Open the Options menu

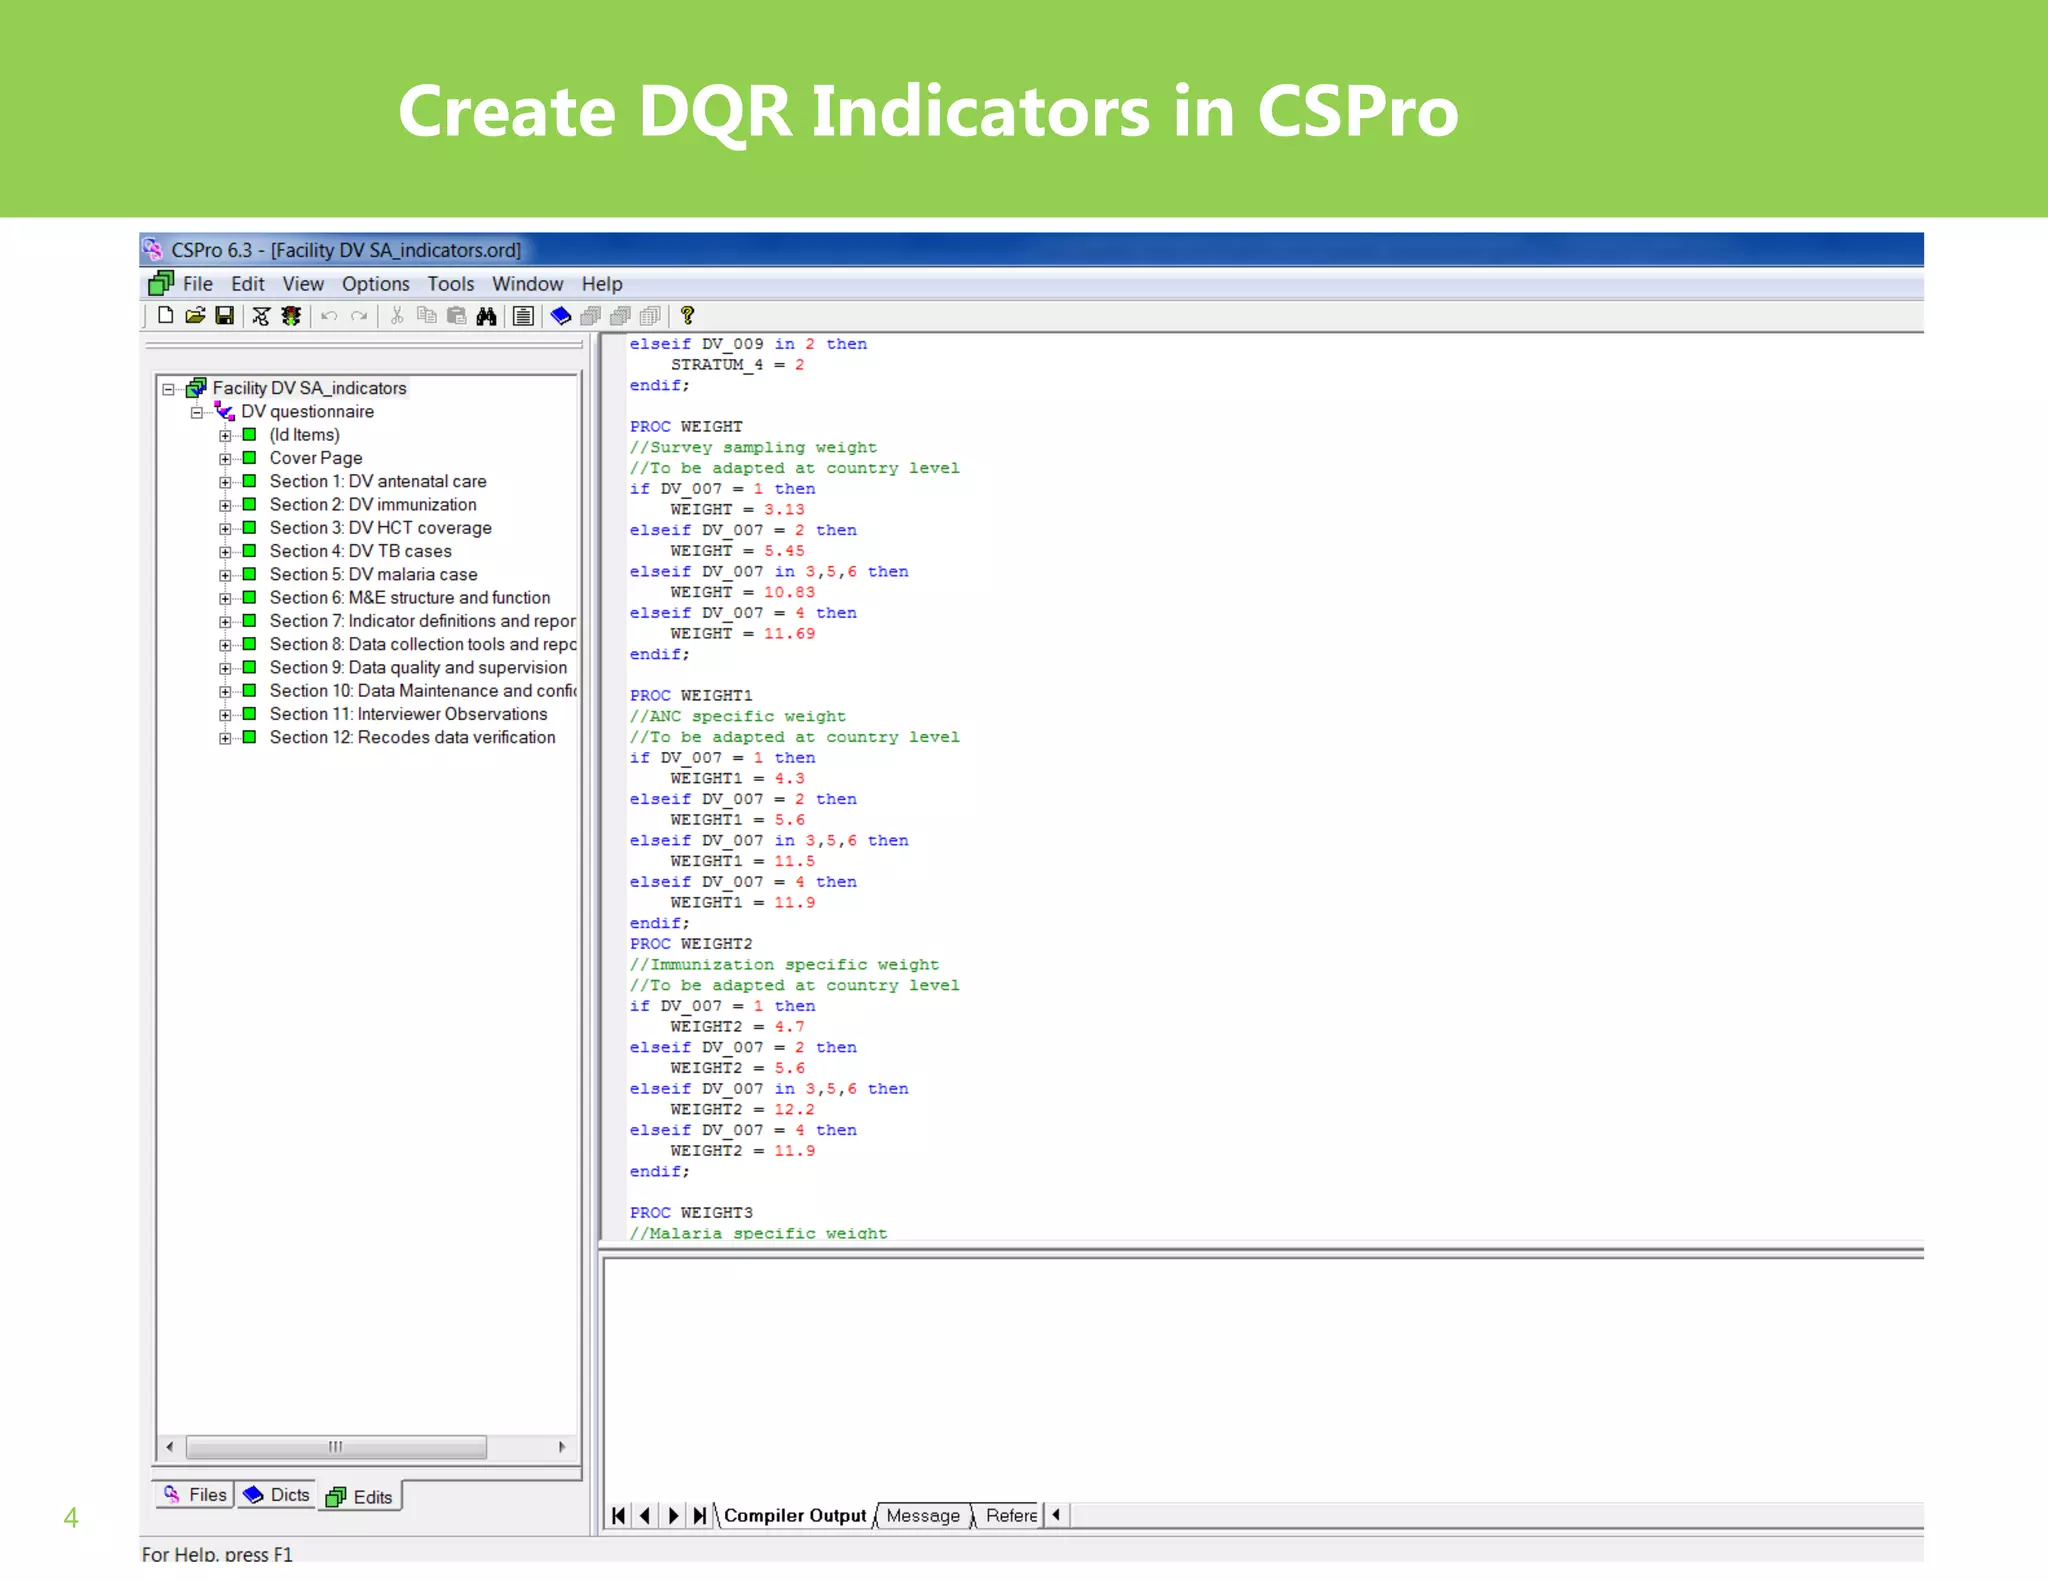tap(376, 284)
